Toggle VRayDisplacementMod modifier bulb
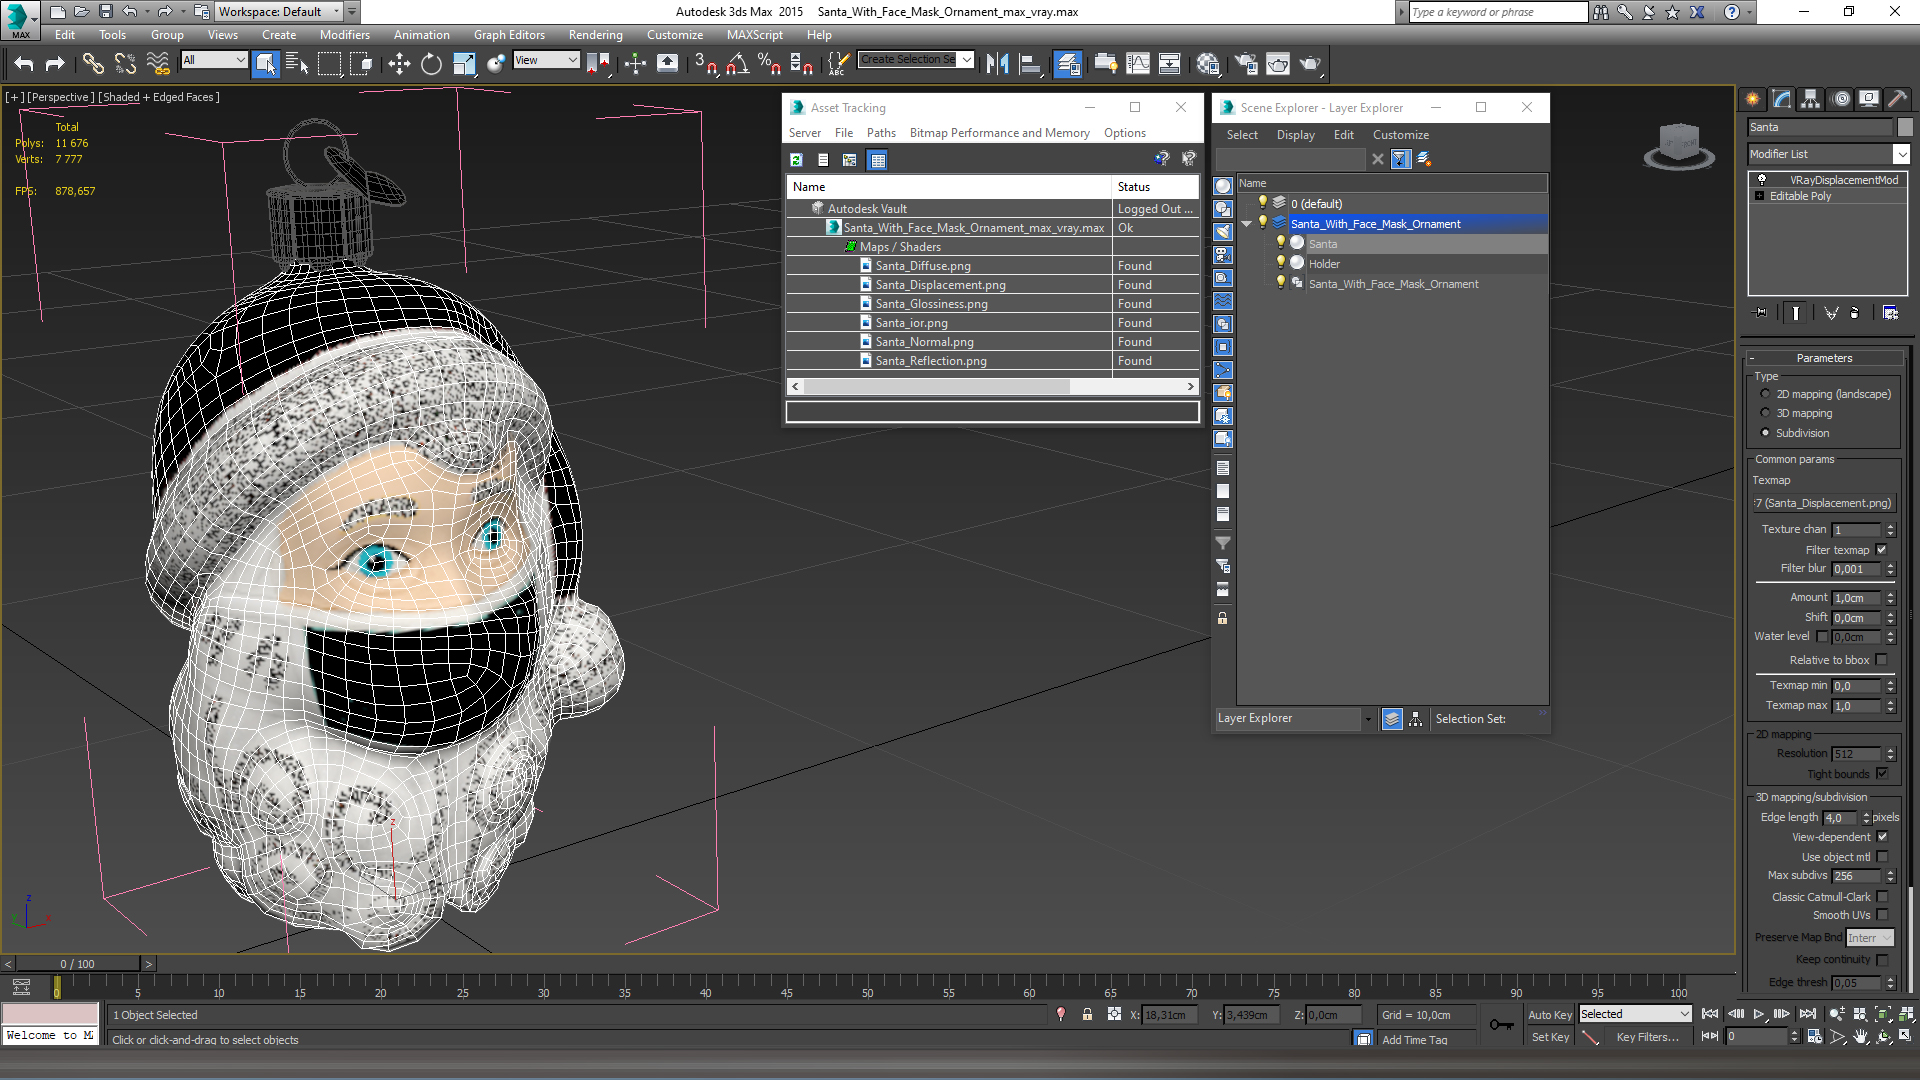The width and height of the screenshot is (1920, 1080). pos(1762,180)
